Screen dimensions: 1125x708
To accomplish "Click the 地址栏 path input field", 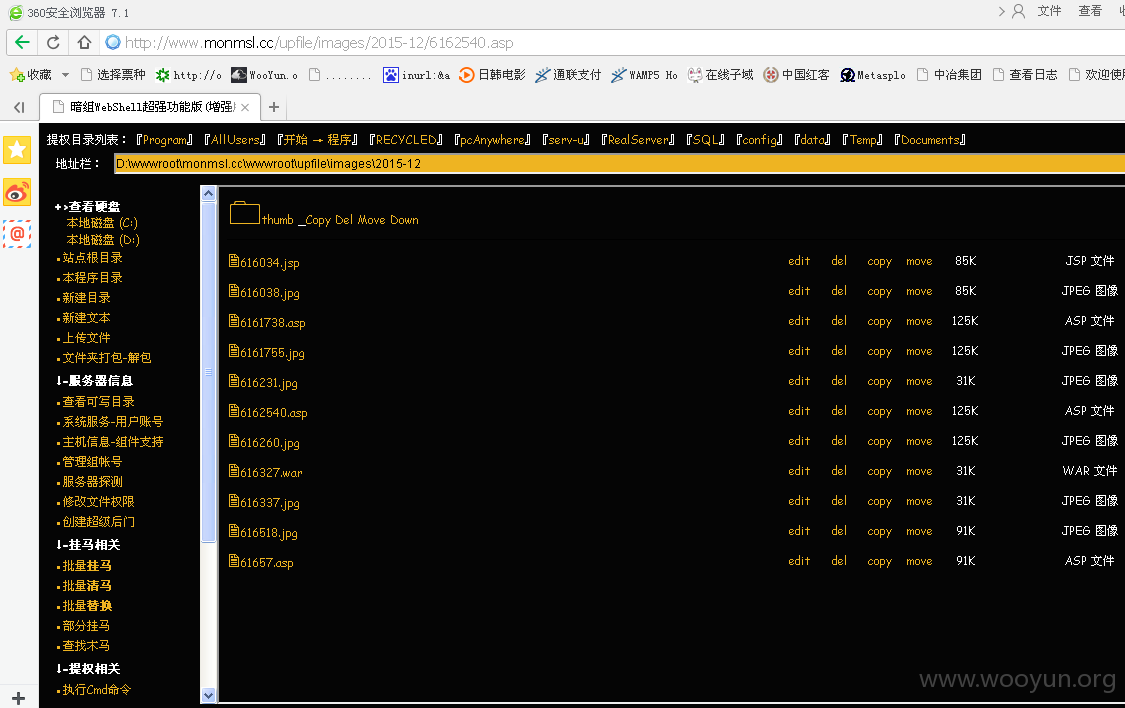I will [619, 164].
